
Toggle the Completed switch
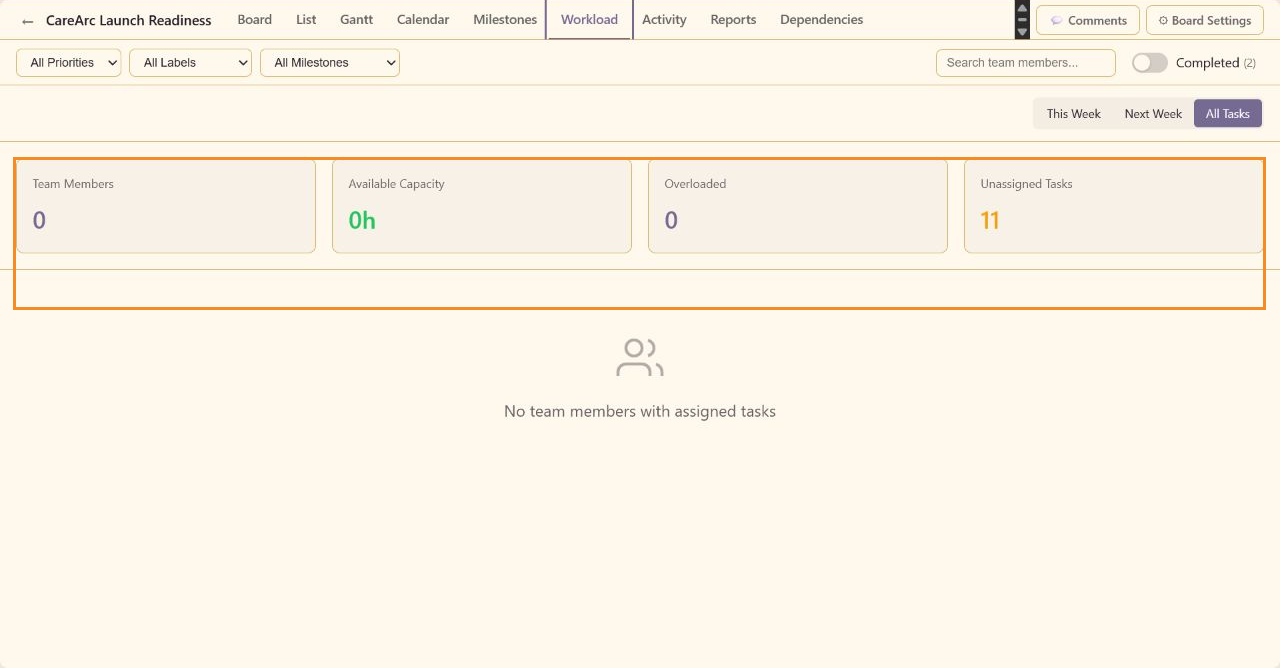point(1150,63)
